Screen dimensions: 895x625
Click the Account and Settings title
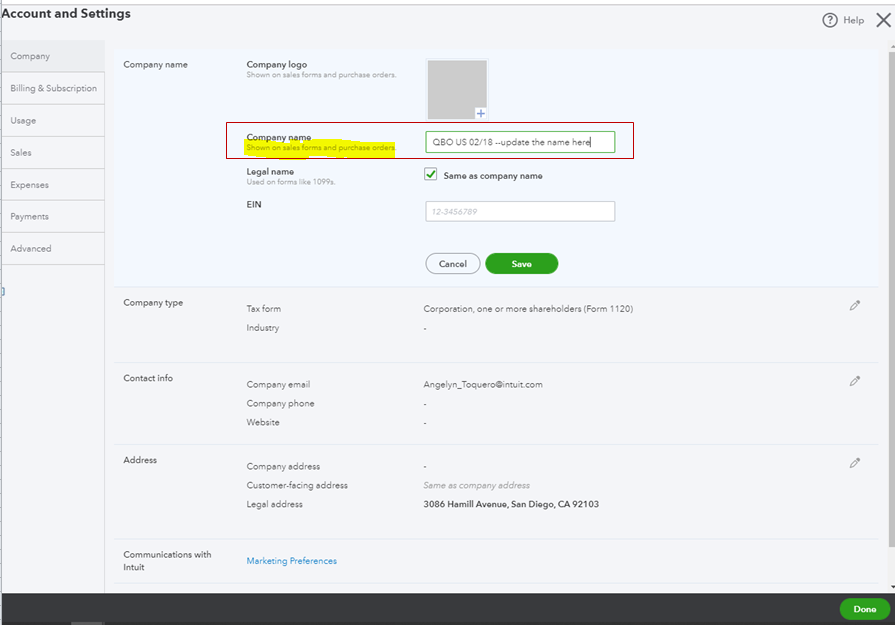coord(66,14)
